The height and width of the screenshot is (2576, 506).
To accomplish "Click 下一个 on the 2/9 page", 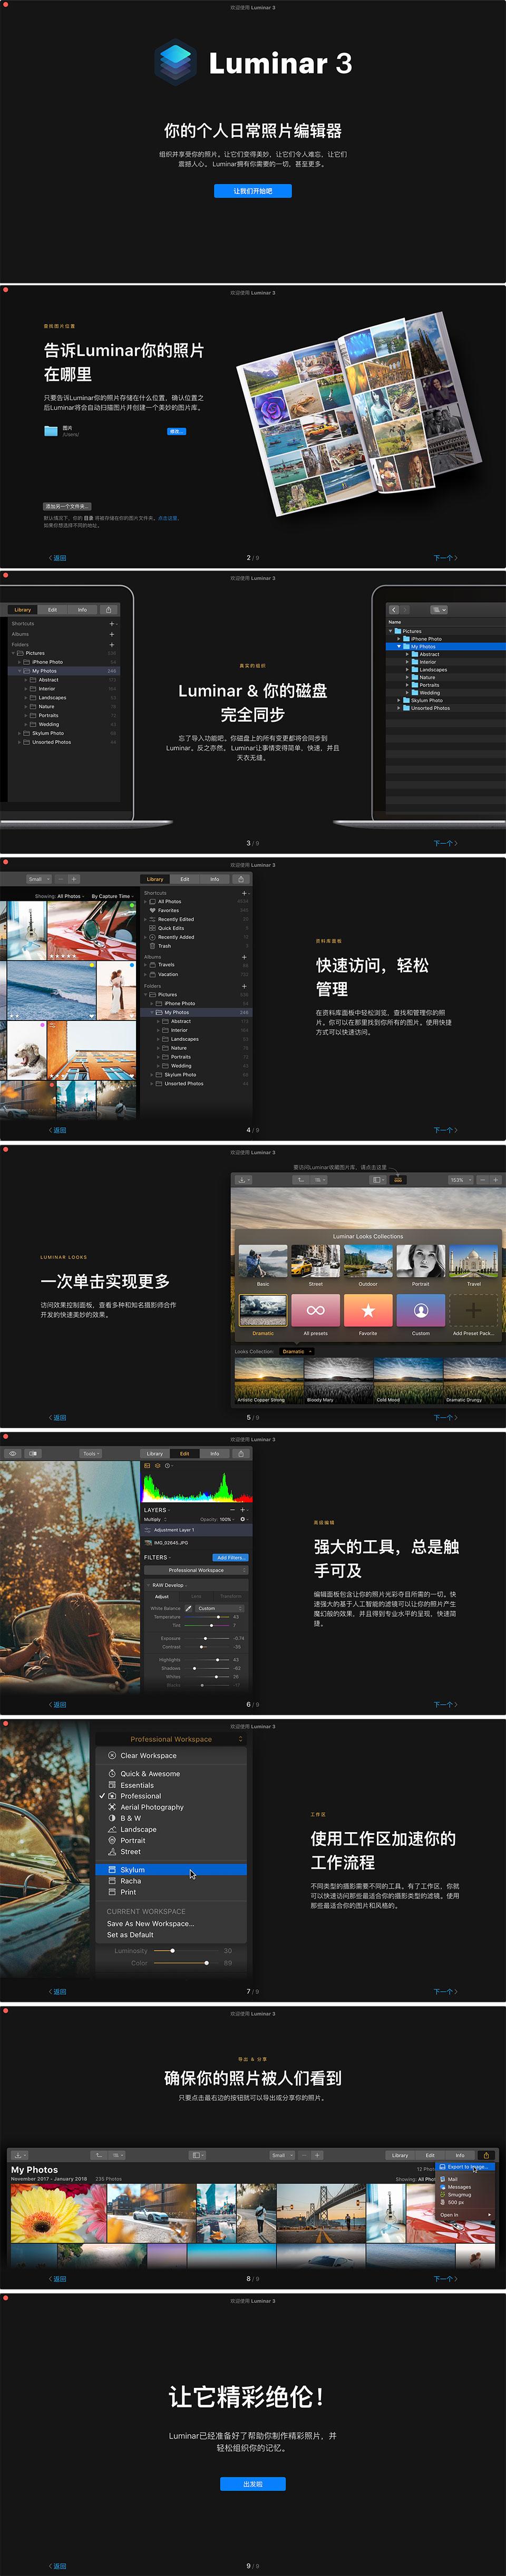I will click(445, 558).
